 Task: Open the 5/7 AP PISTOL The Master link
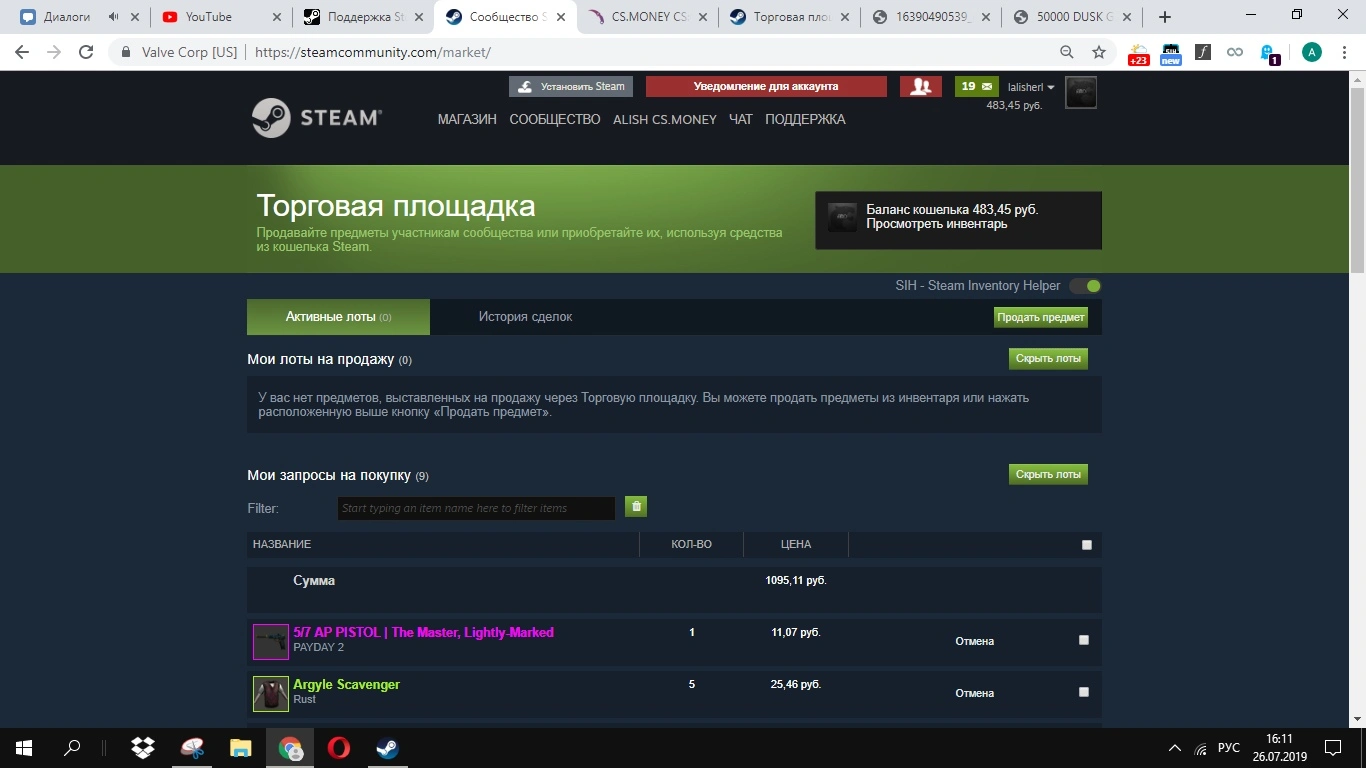423,632
